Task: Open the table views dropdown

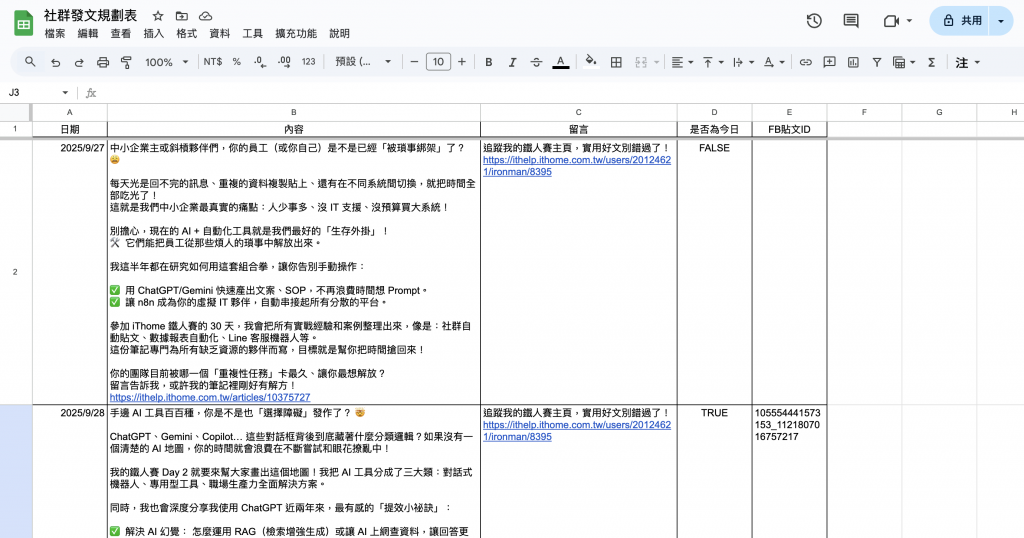Action: point(904,62)
